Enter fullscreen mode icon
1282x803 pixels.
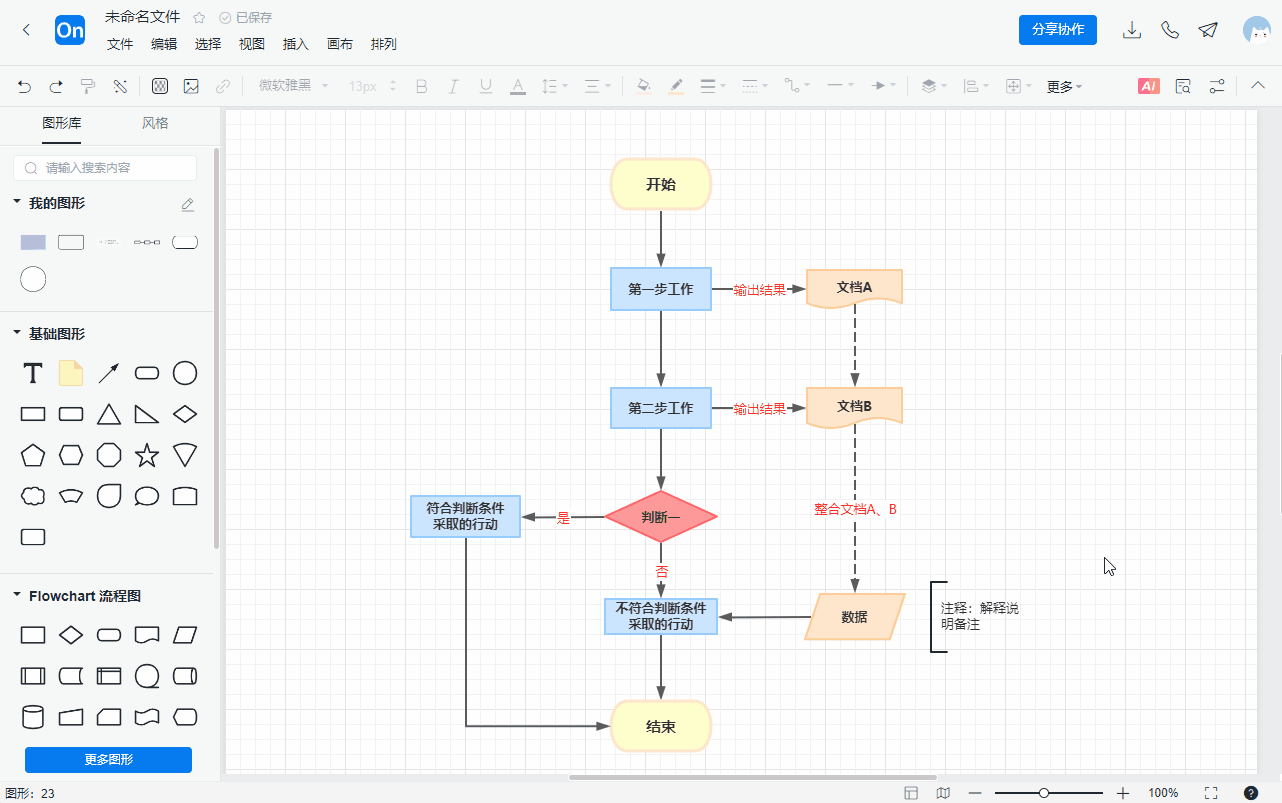(x=1211, y=793)
